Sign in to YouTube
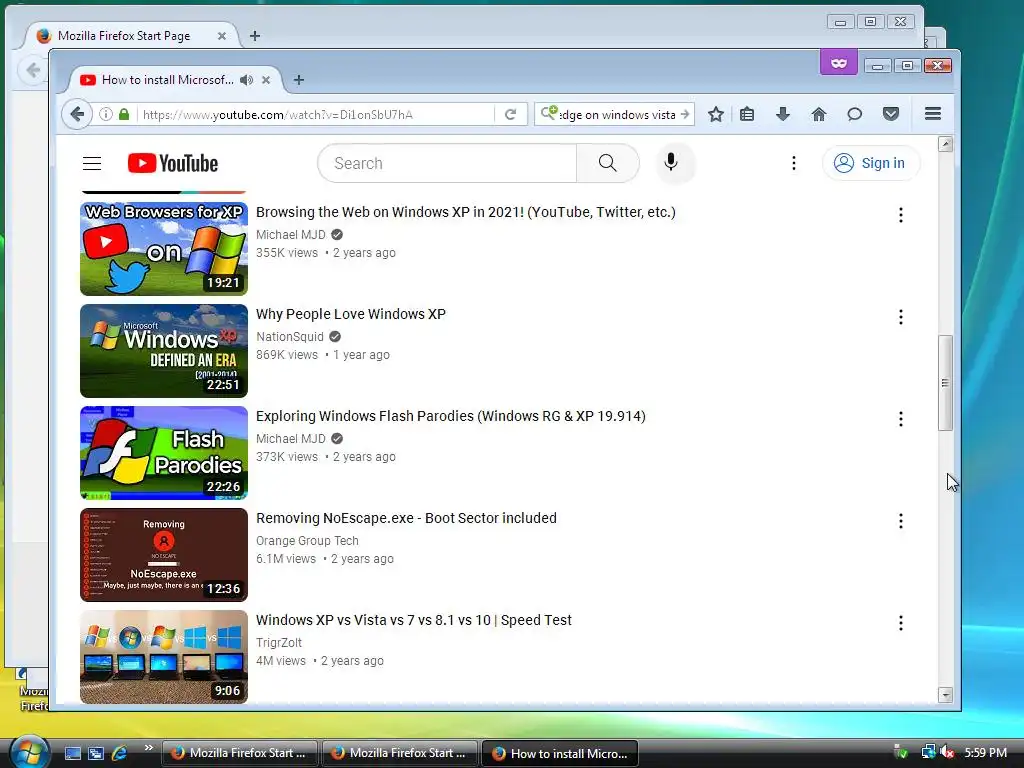1024x768 pixels. (871, 163)
